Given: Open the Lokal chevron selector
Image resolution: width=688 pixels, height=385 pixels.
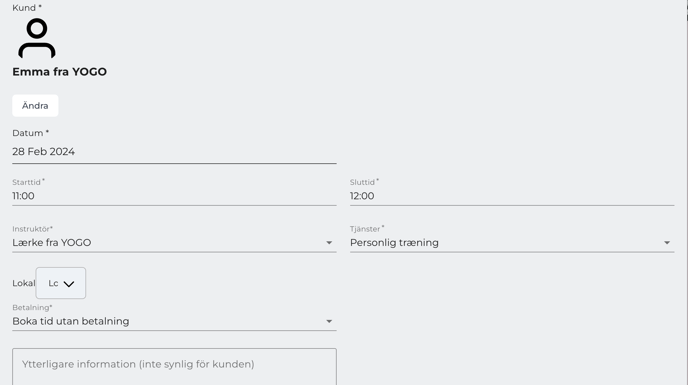Looking at the screenshot, I should pos(61,283).
